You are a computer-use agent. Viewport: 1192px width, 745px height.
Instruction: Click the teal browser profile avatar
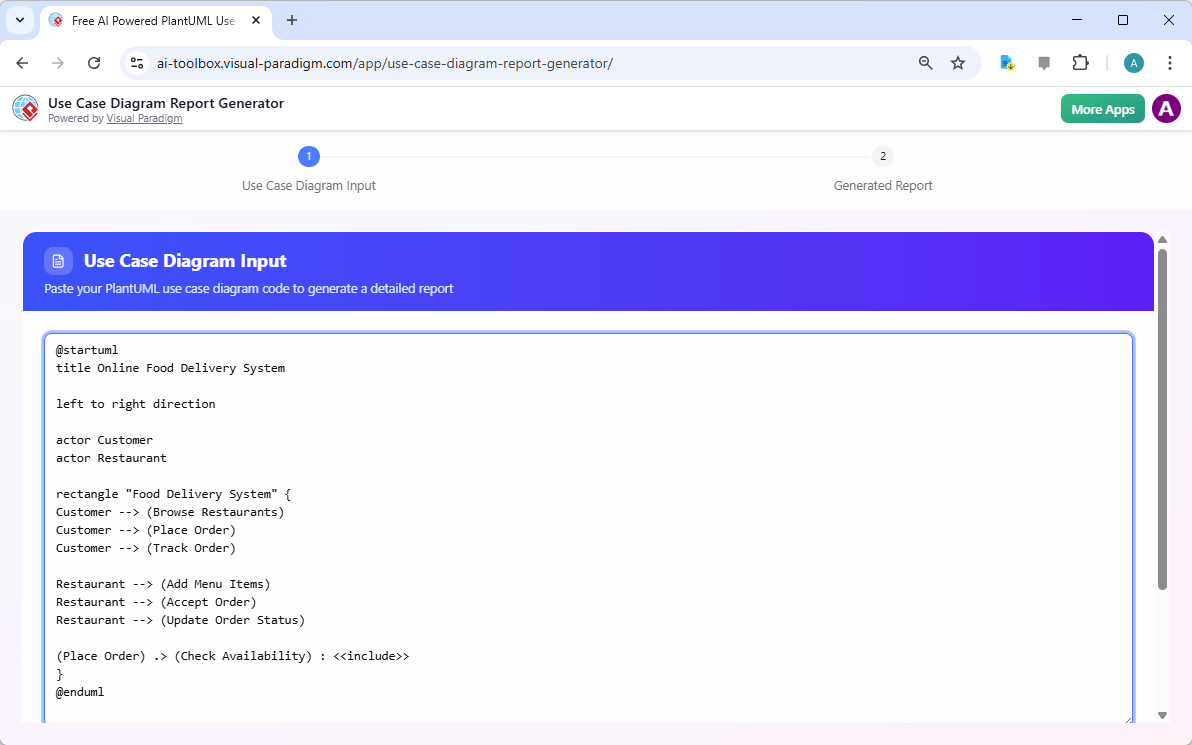tap(1133, 62)
